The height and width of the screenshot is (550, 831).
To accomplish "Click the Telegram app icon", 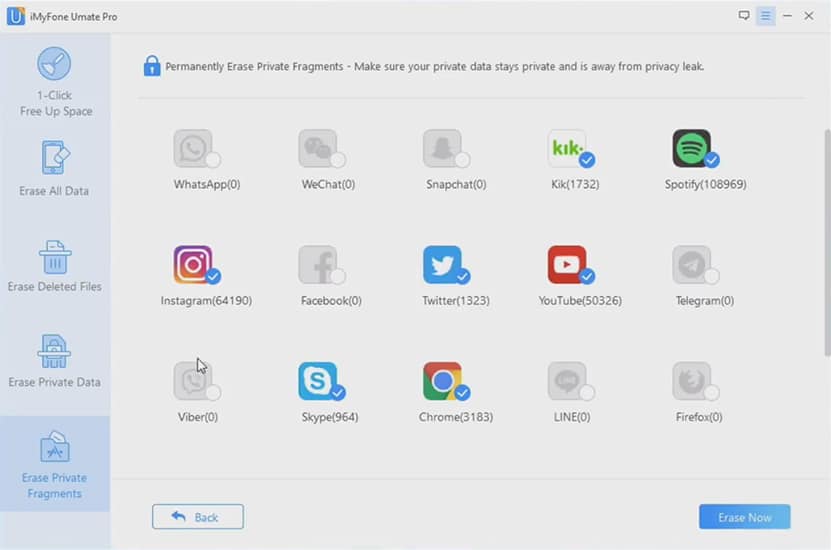I will (692, 264).
